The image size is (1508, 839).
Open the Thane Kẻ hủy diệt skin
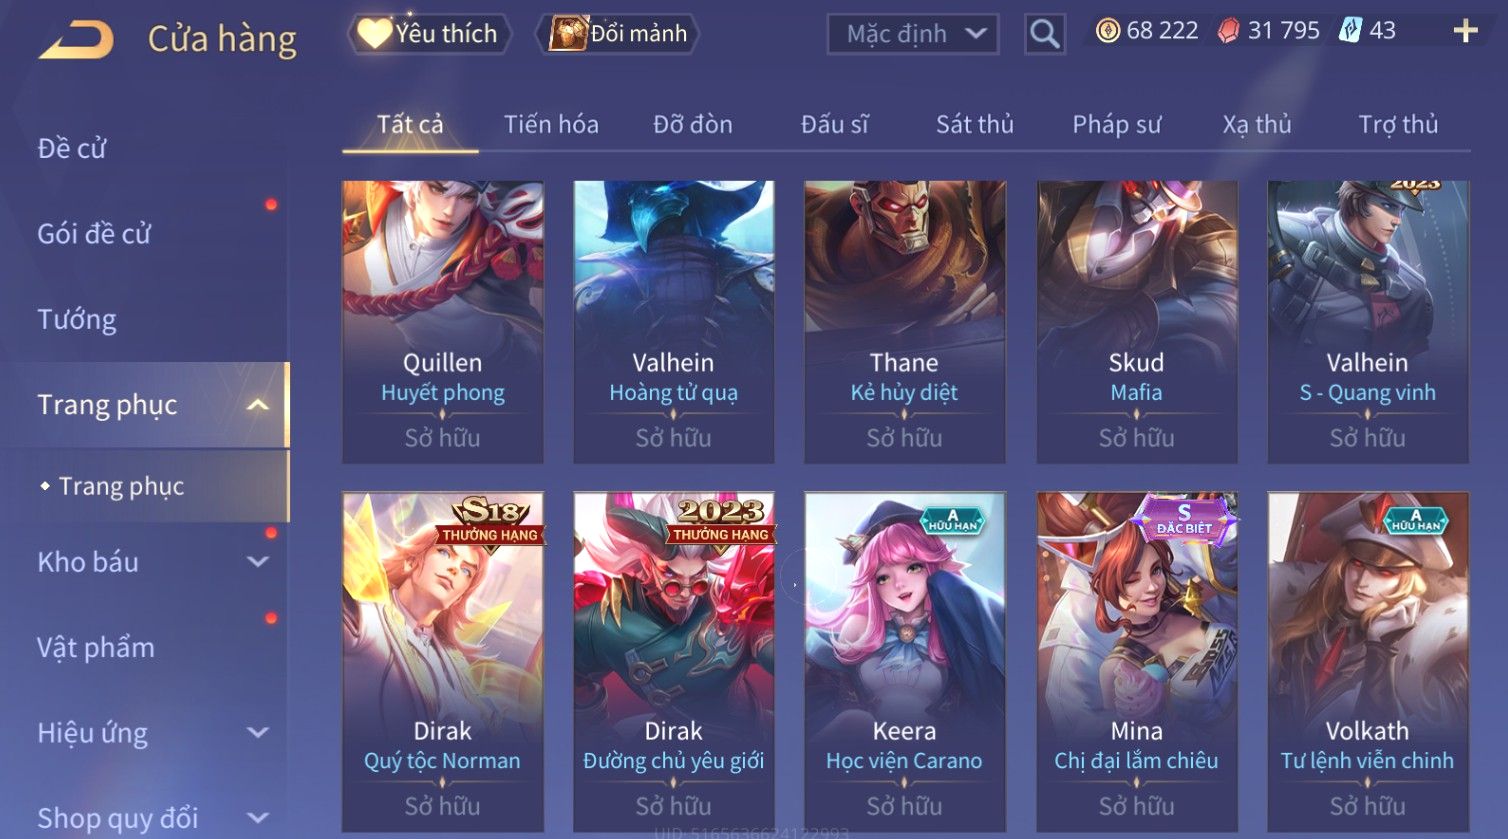904,322
